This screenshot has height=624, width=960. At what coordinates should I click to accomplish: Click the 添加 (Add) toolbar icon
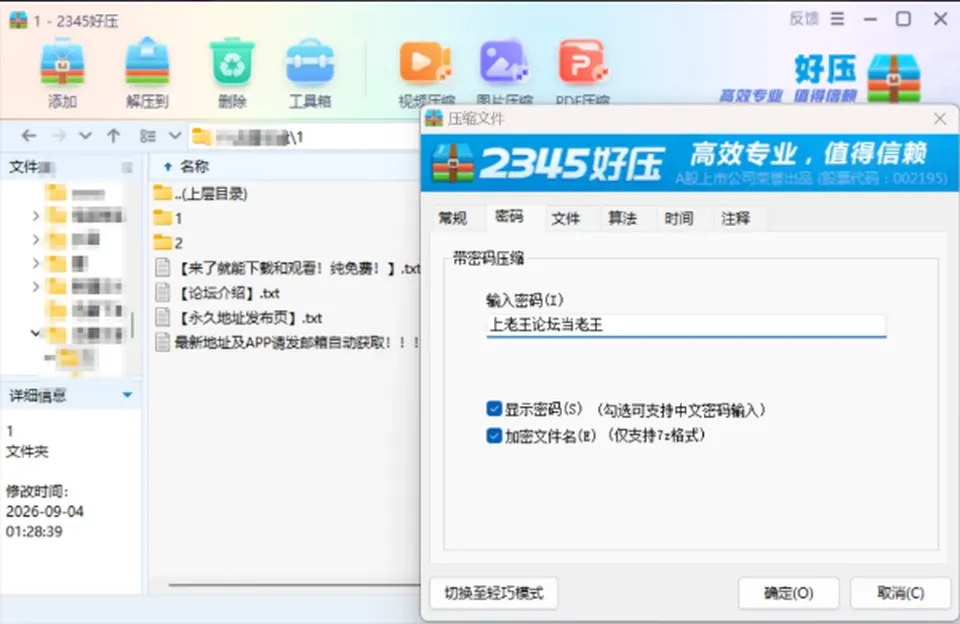pos(62,72)
